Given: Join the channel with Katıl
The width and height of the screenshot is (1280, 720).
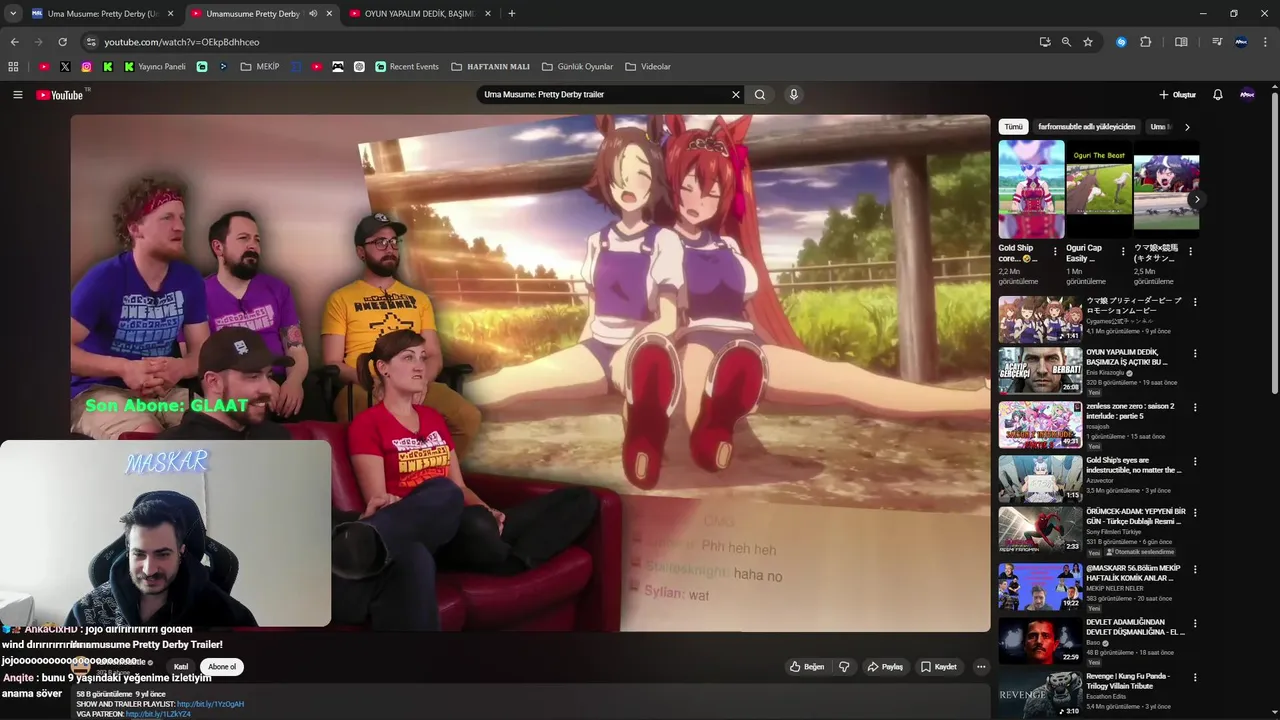Looking at the screenshot, I should (x=181, y=667).
